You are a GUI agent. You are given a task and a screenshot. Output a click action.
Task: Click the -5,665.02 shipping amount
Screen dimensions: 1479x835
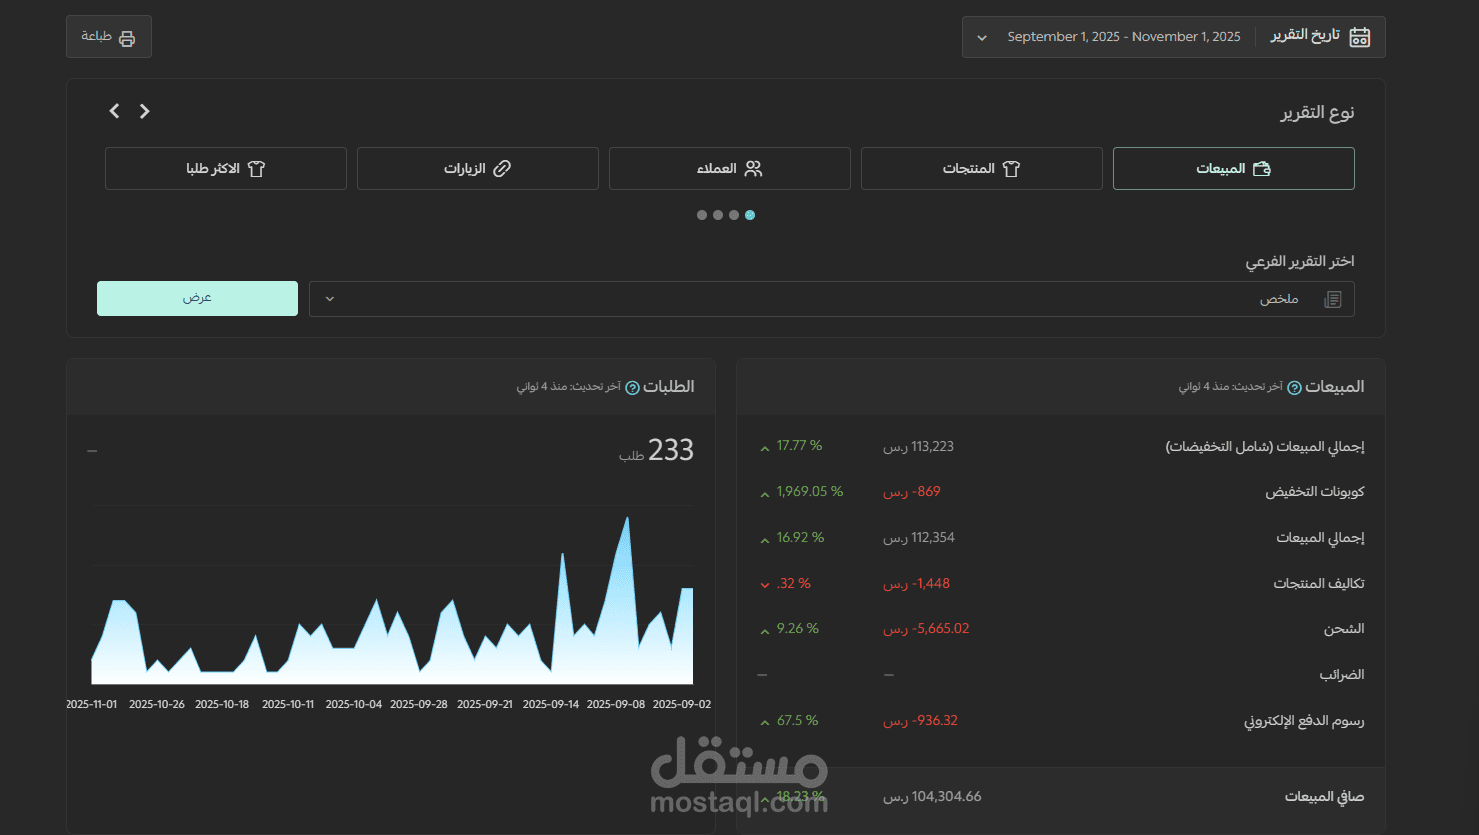click(x=926, y=629)
